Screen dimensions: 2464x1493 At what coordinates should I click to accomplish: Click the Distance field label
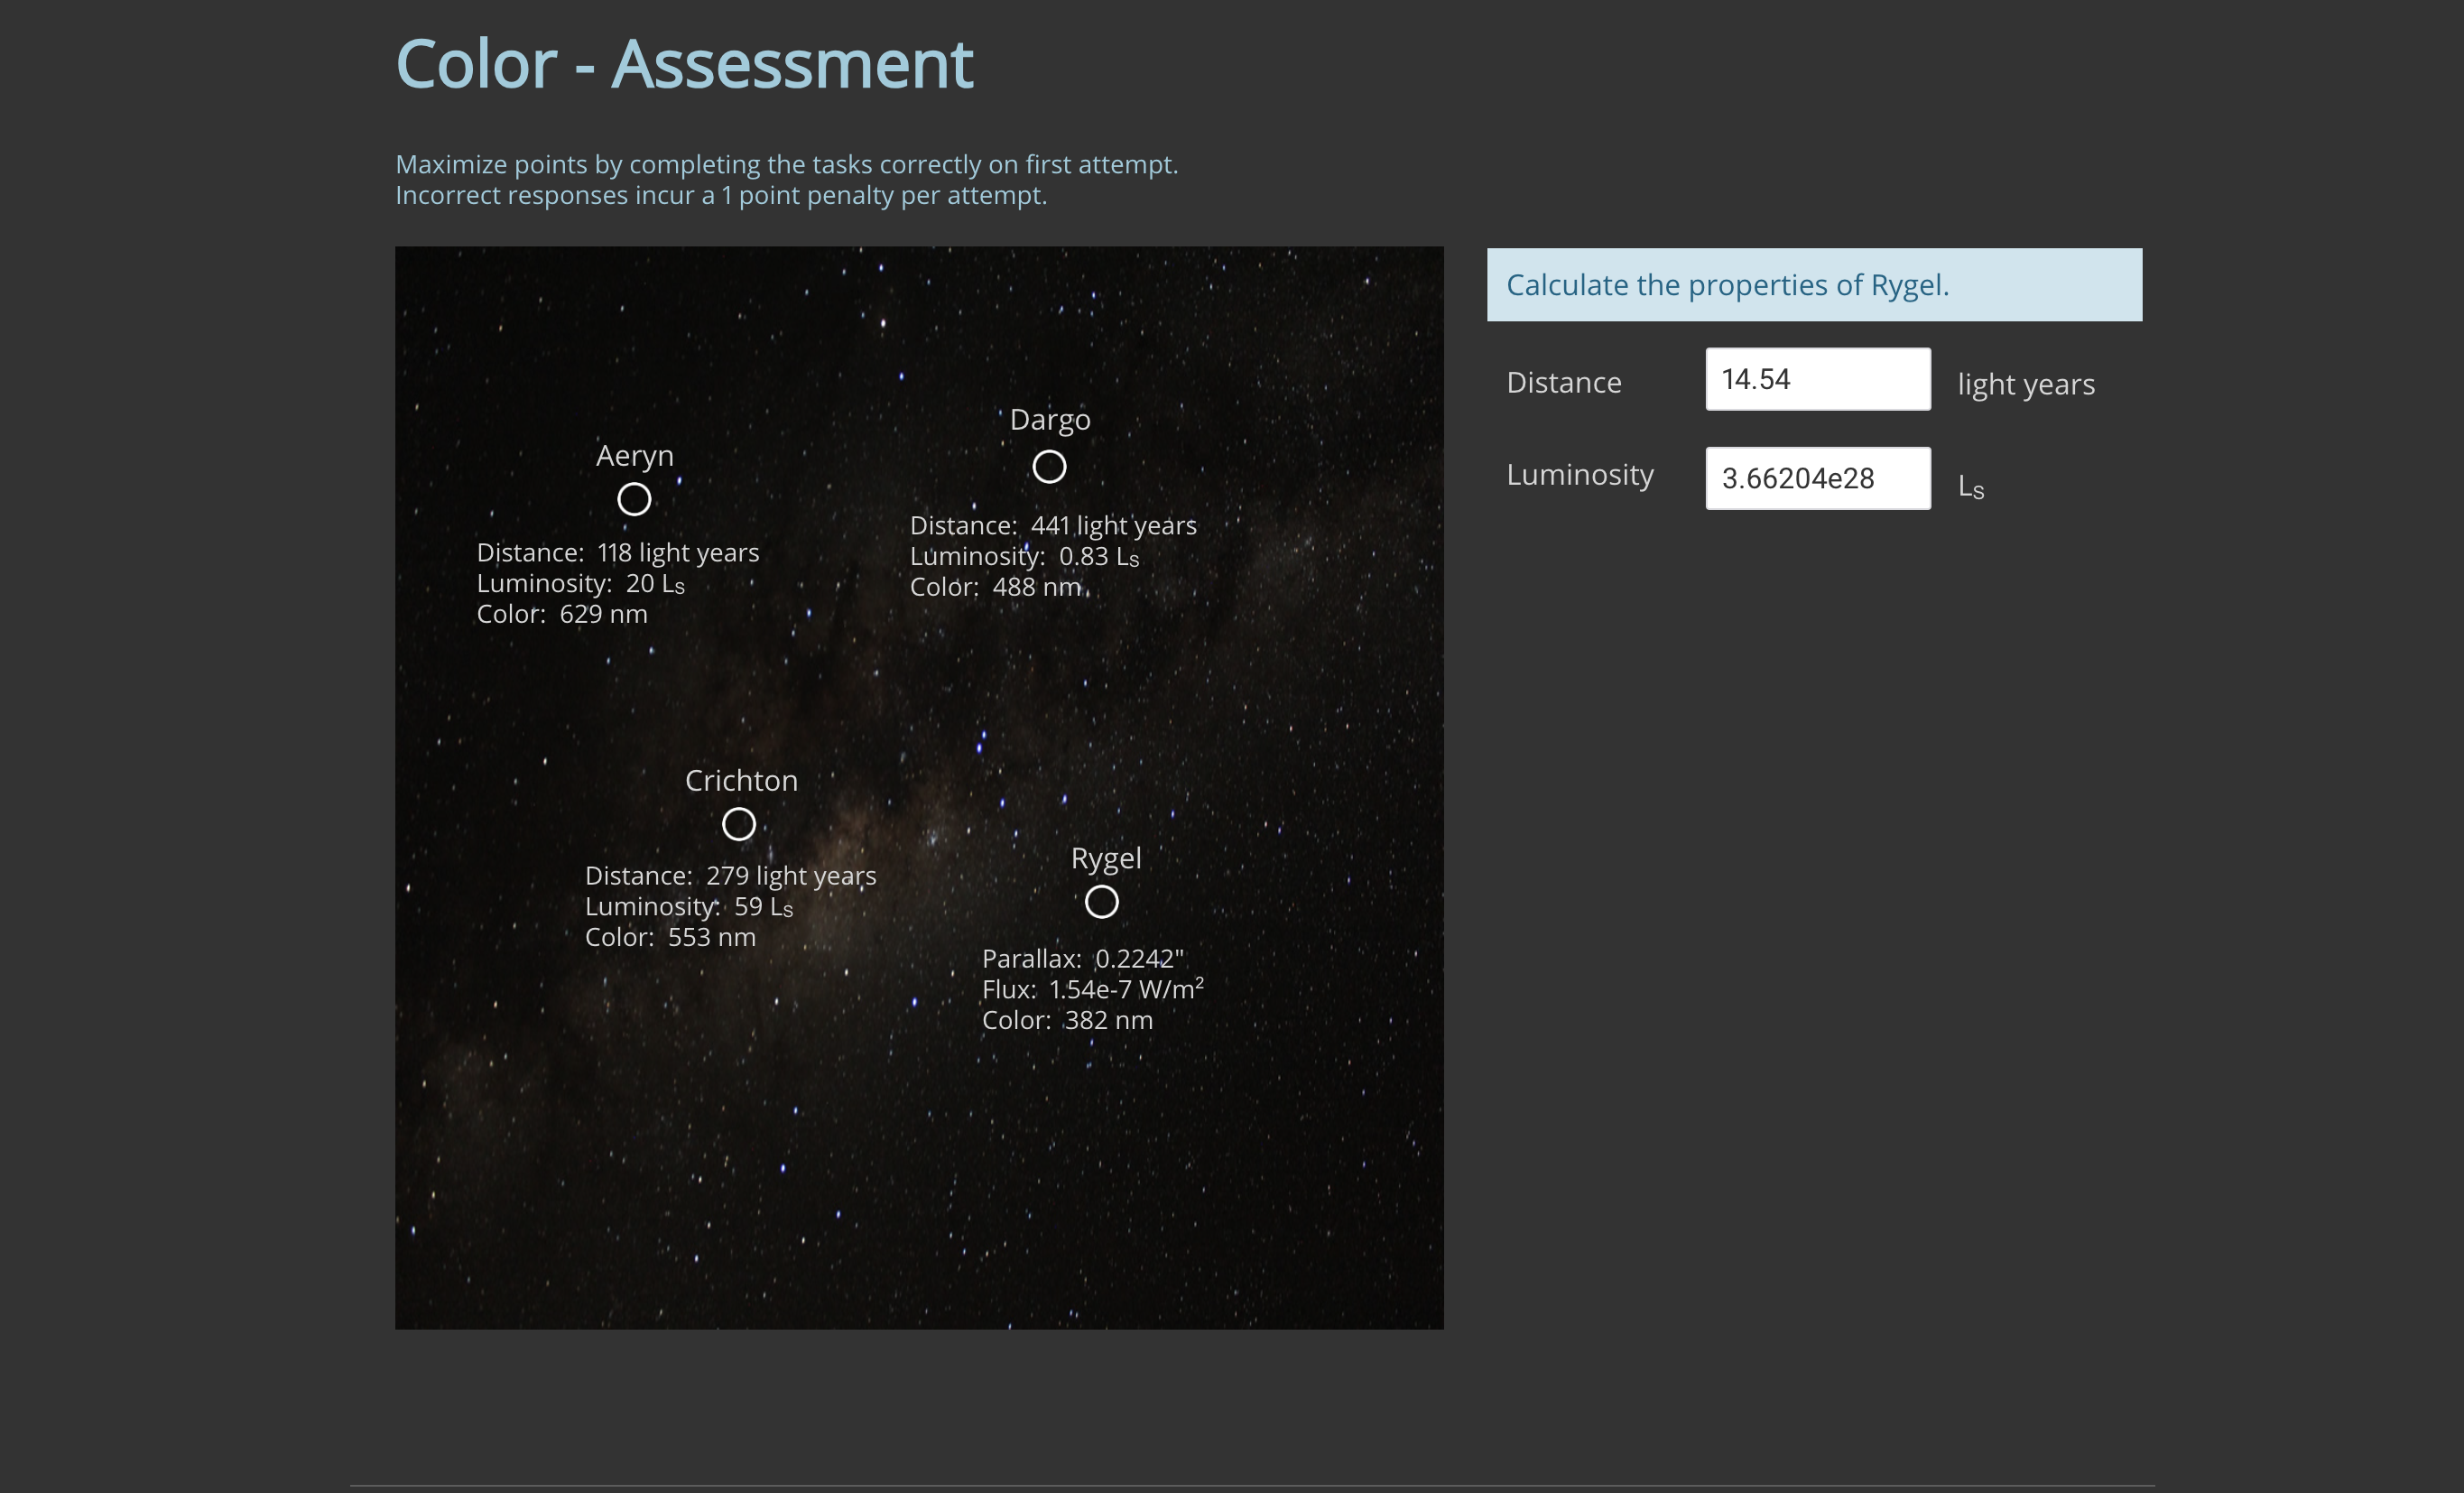pyautogui.click(x=1563, y=382)
